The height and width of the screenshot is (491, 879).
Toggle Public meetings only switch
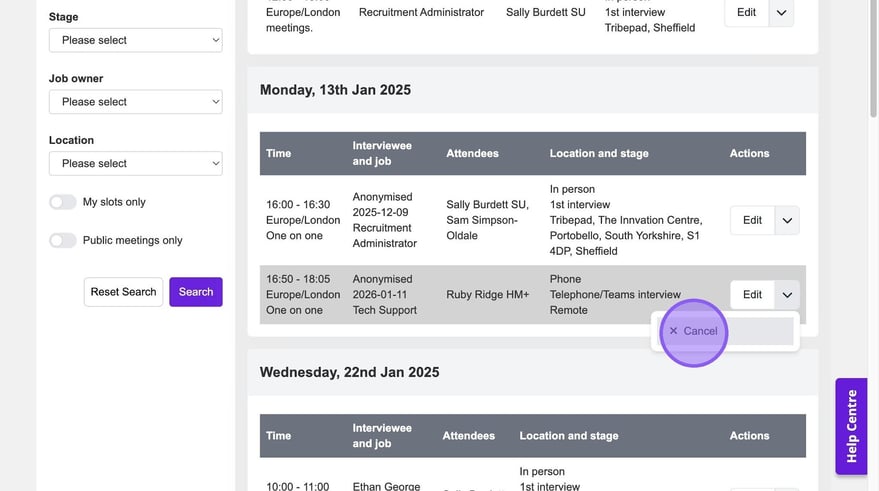[x=63, y=240]
